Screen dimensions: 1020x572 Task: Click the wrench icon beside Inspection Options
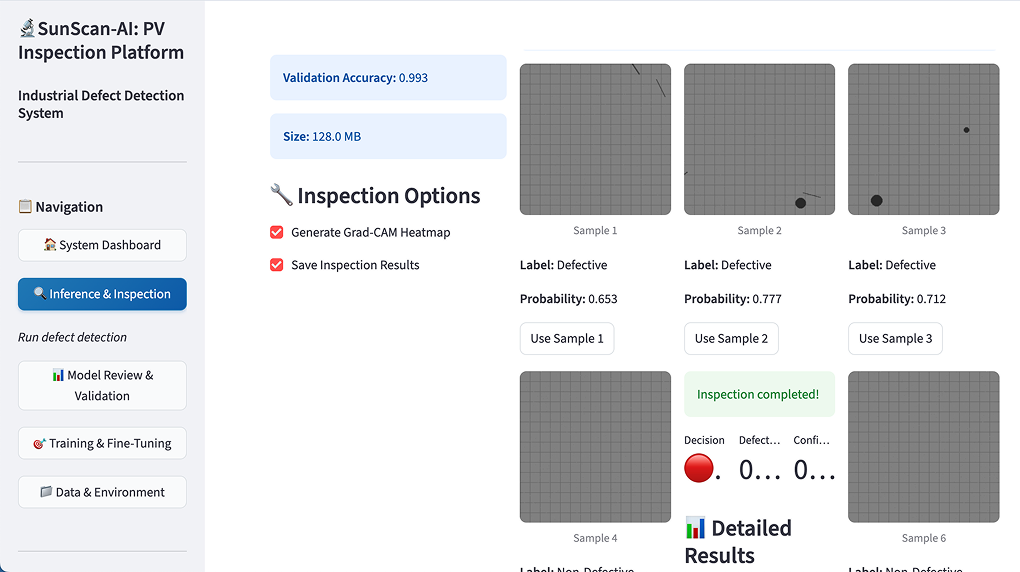281,195
